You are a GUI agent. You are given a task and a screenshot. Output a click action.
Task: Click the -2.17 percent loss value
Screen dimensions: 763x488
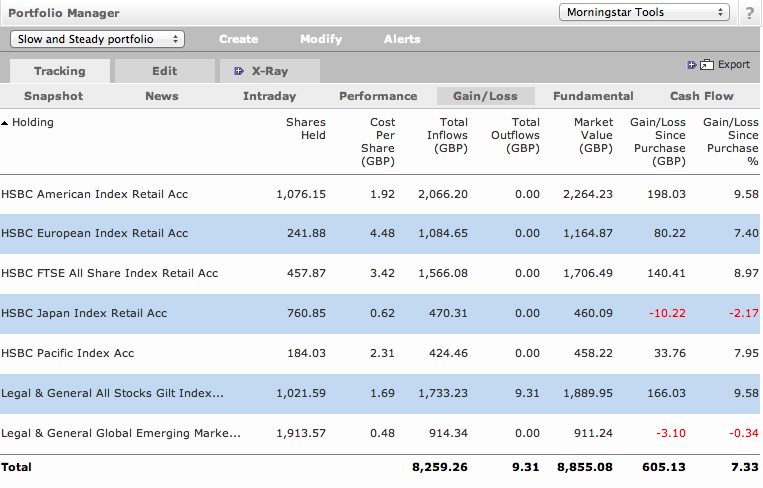(x=744, y=313)
